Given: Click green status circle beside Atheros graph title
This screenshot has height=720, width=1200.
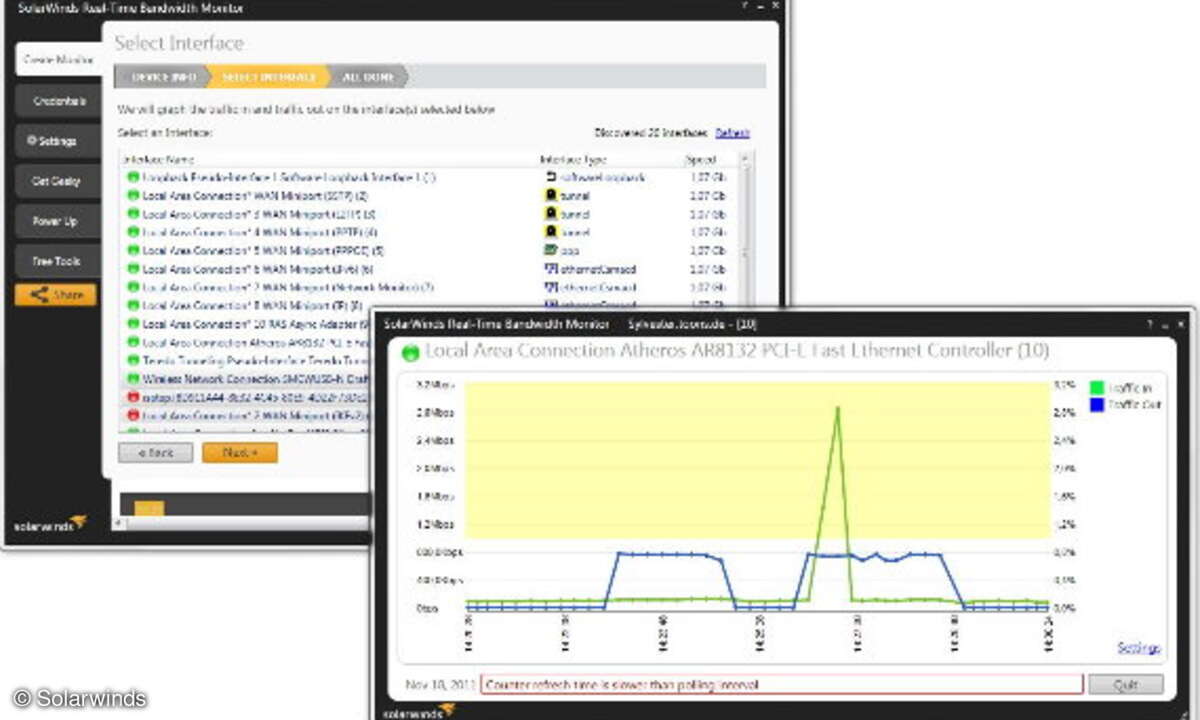Looking at the screenshot, I should [410, 352].
